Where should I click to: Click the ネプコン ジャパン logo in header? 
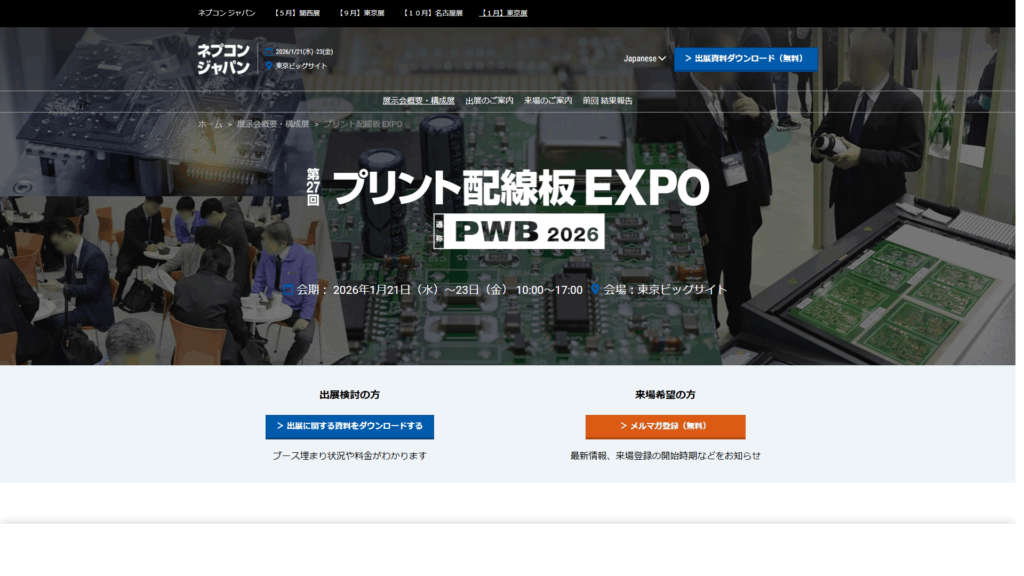pyautogui.click(x=223, y=59)
